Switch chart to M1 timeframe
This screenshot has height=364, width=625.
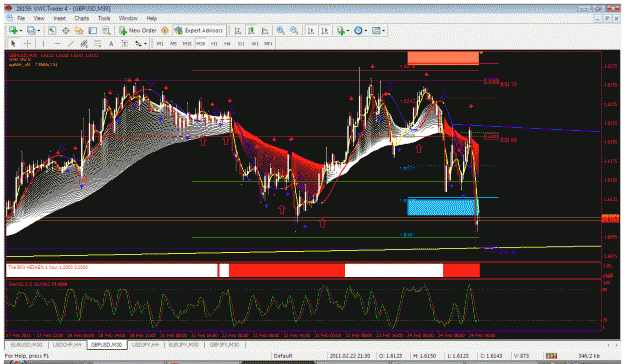click(x=160, y=43)
